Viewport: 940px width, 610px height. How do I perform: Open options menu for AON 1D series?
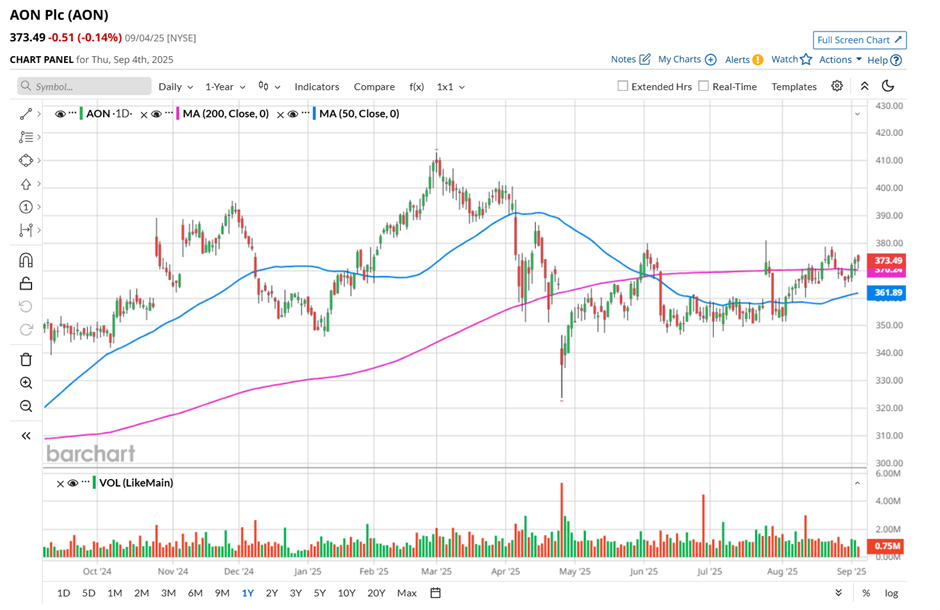click(73, 113)
